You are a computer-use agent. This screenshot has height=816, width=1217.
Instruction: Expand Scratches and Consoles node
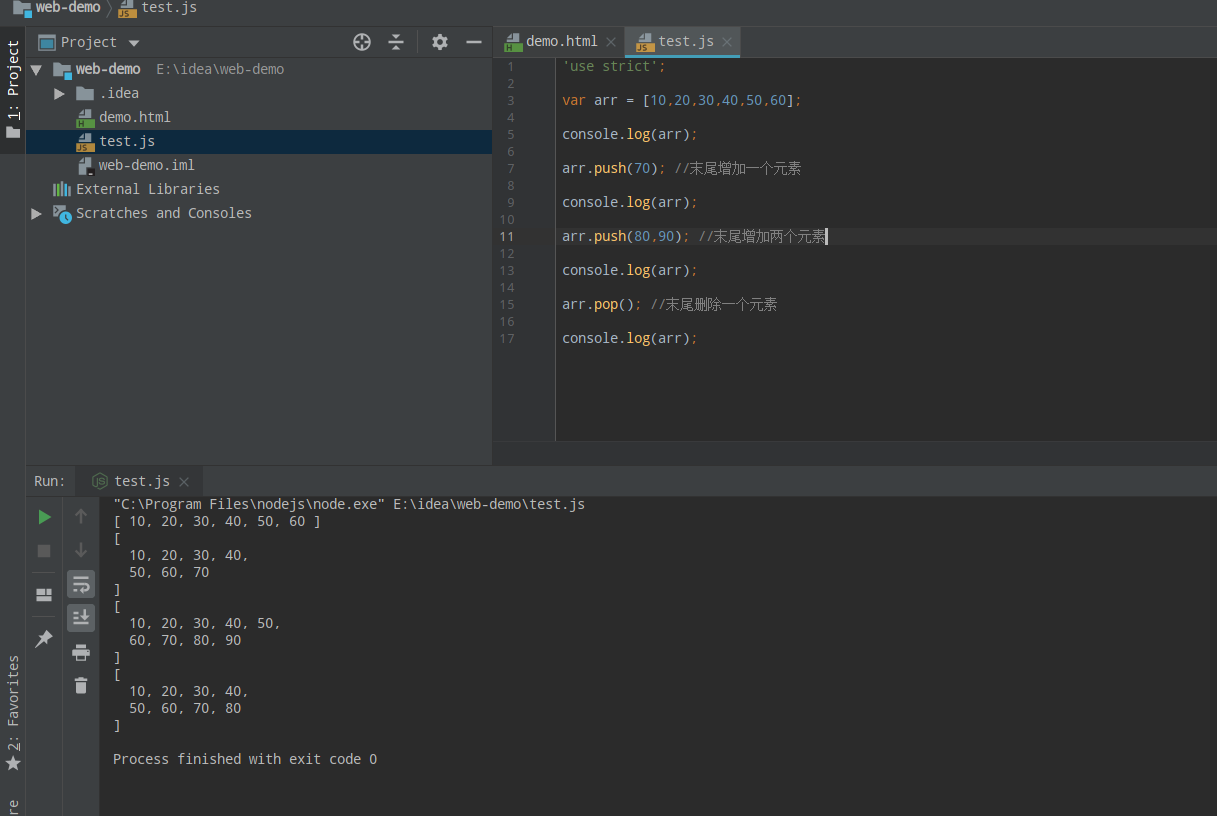coord(36,214)
